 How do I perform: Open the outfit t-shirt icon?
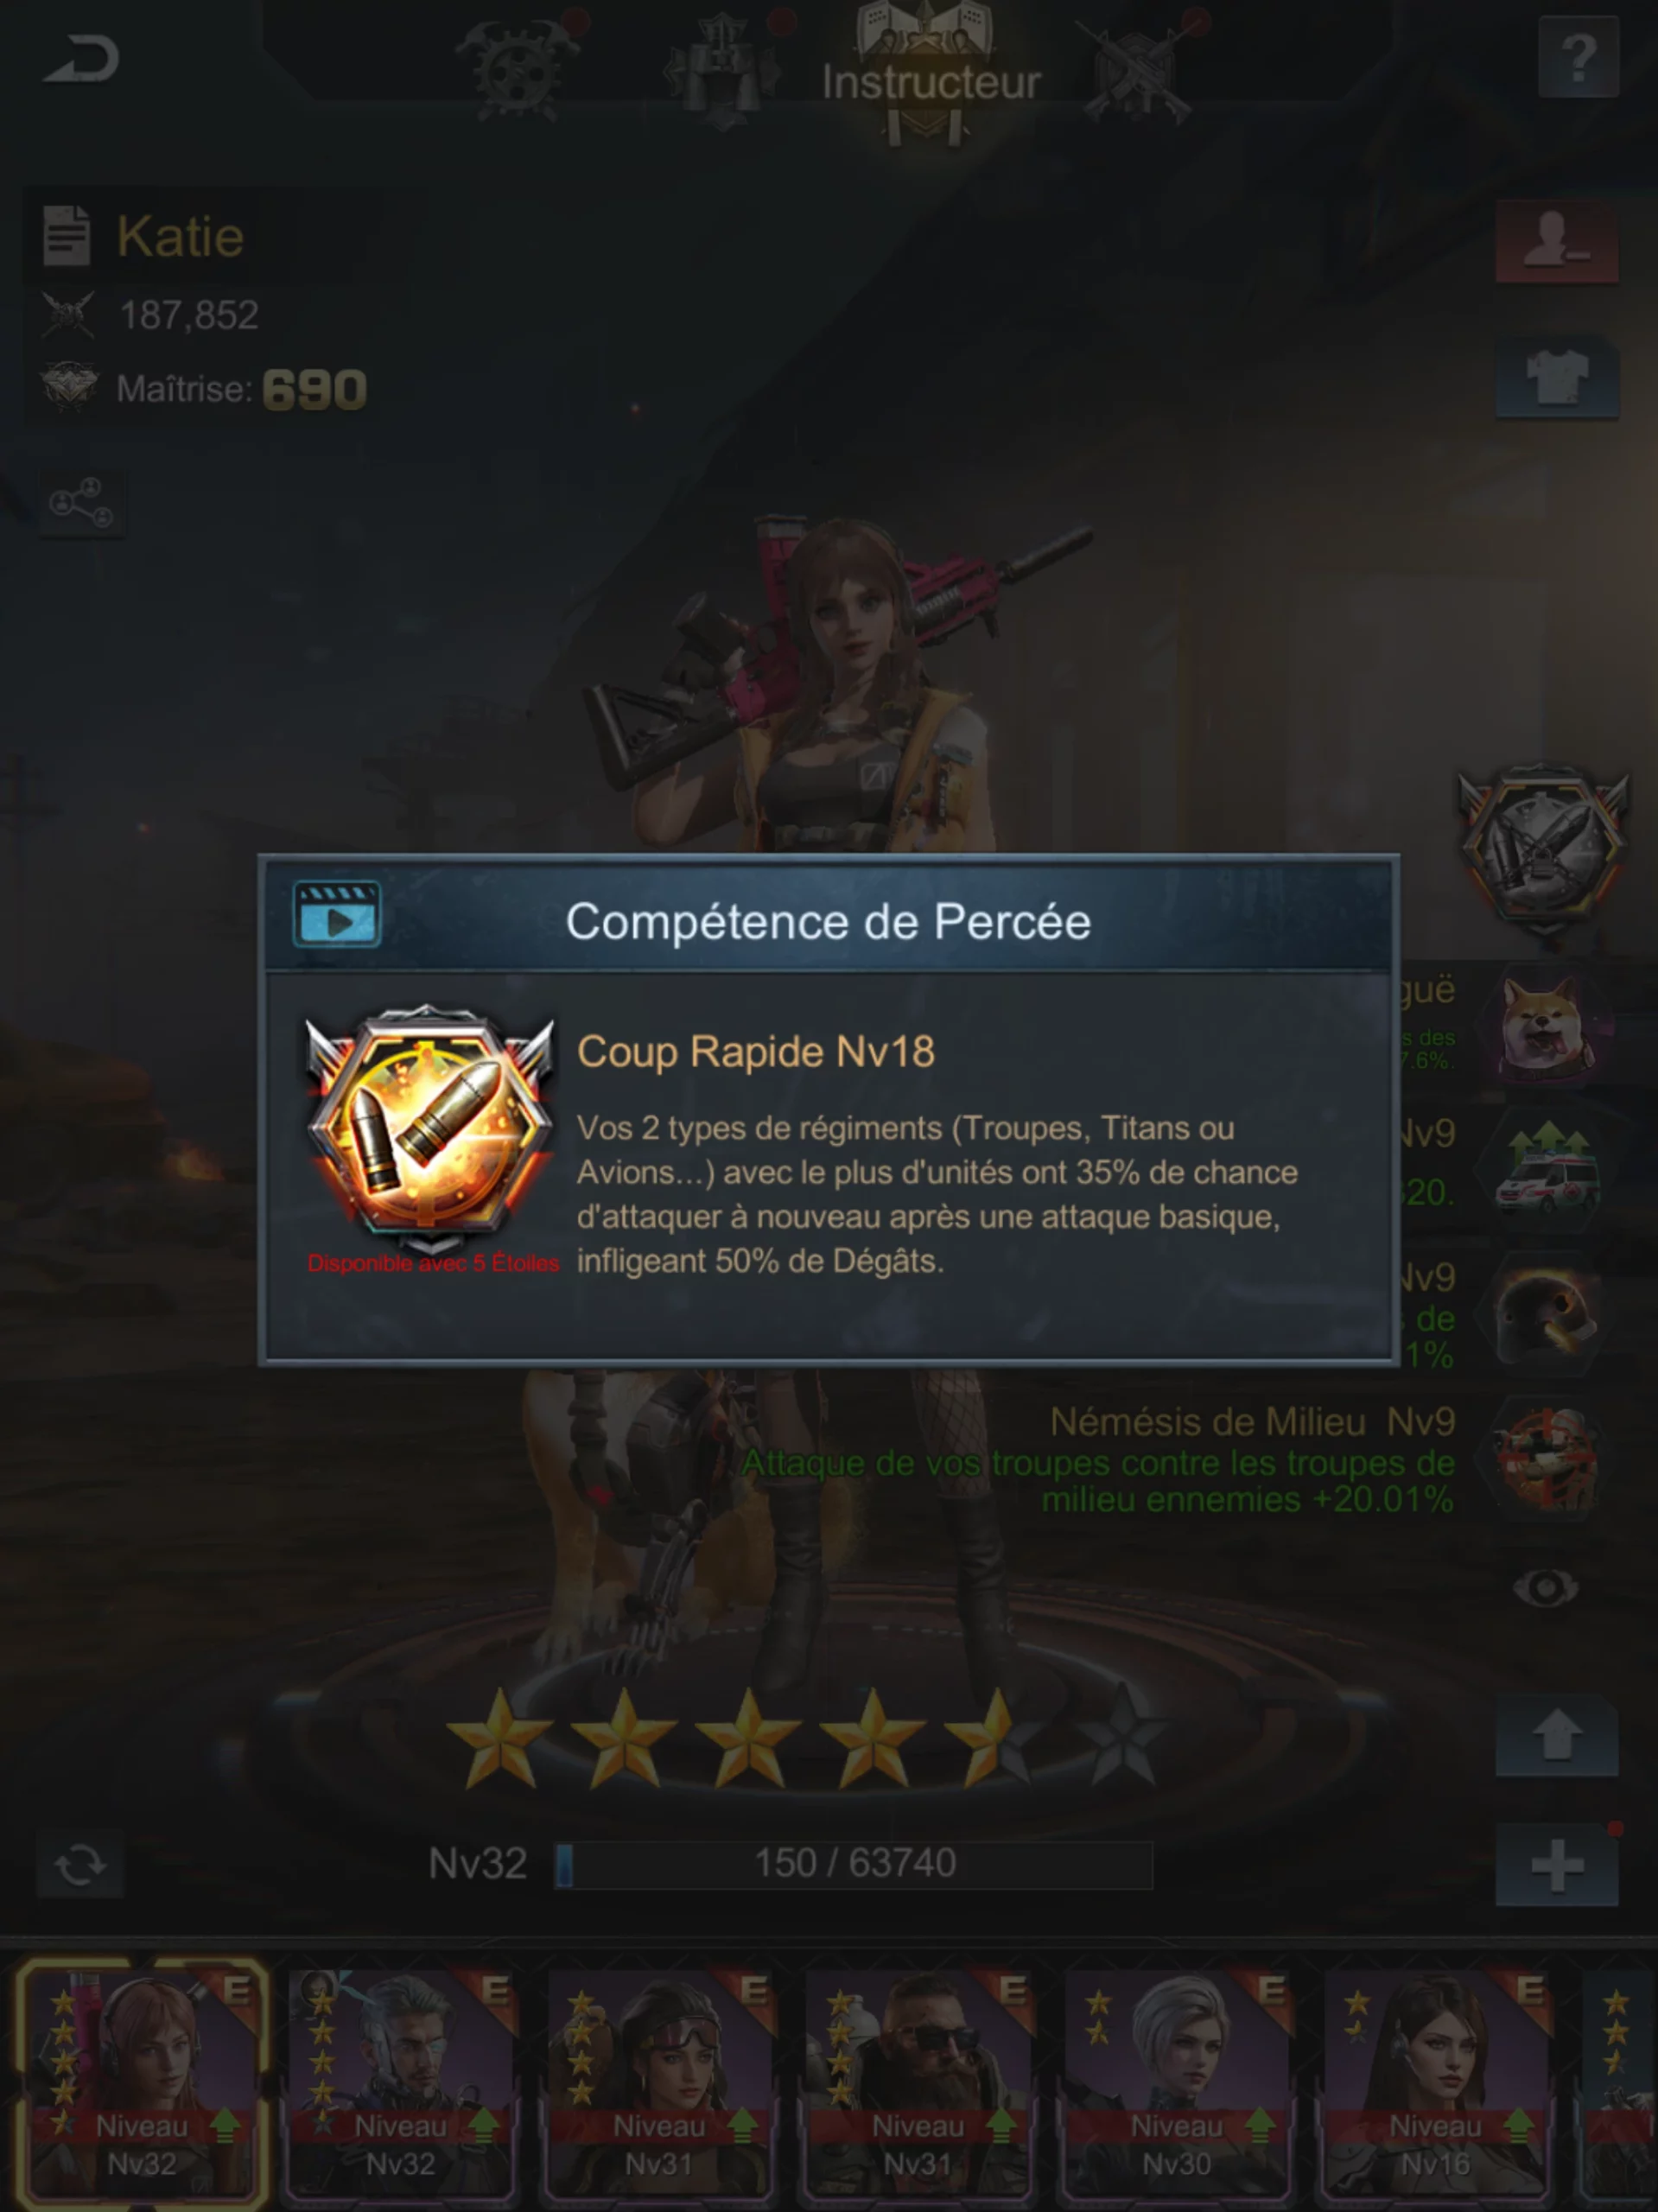1557,377
